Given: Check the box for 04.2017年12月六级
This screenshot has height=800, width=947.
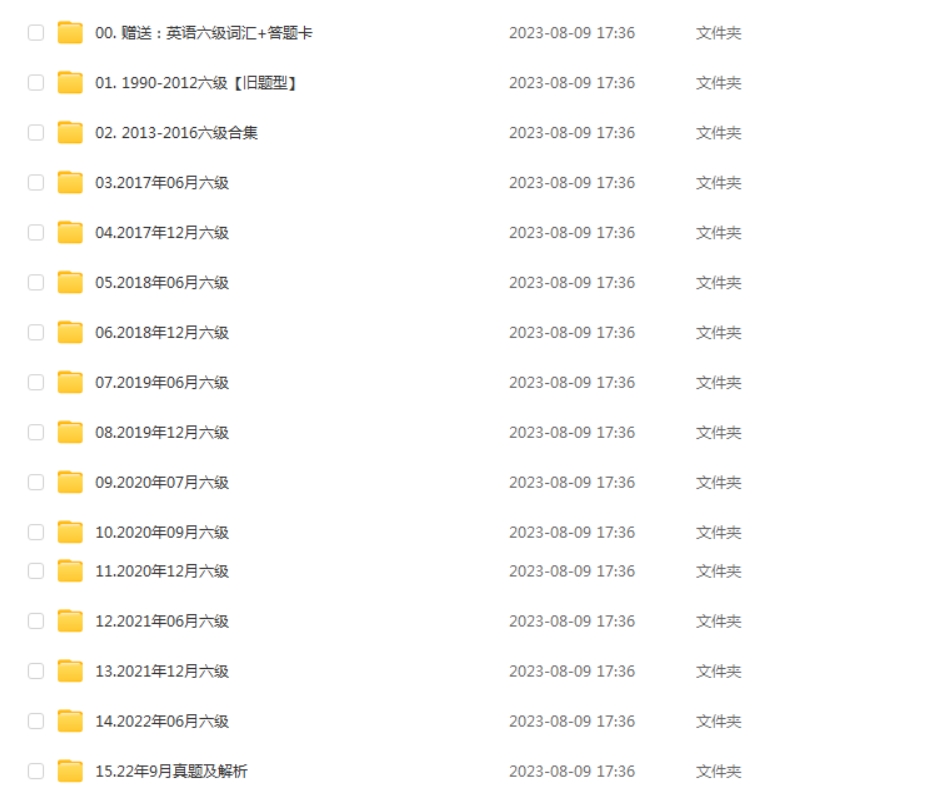Looking at the screenshot, I should [x=36, y=232].
